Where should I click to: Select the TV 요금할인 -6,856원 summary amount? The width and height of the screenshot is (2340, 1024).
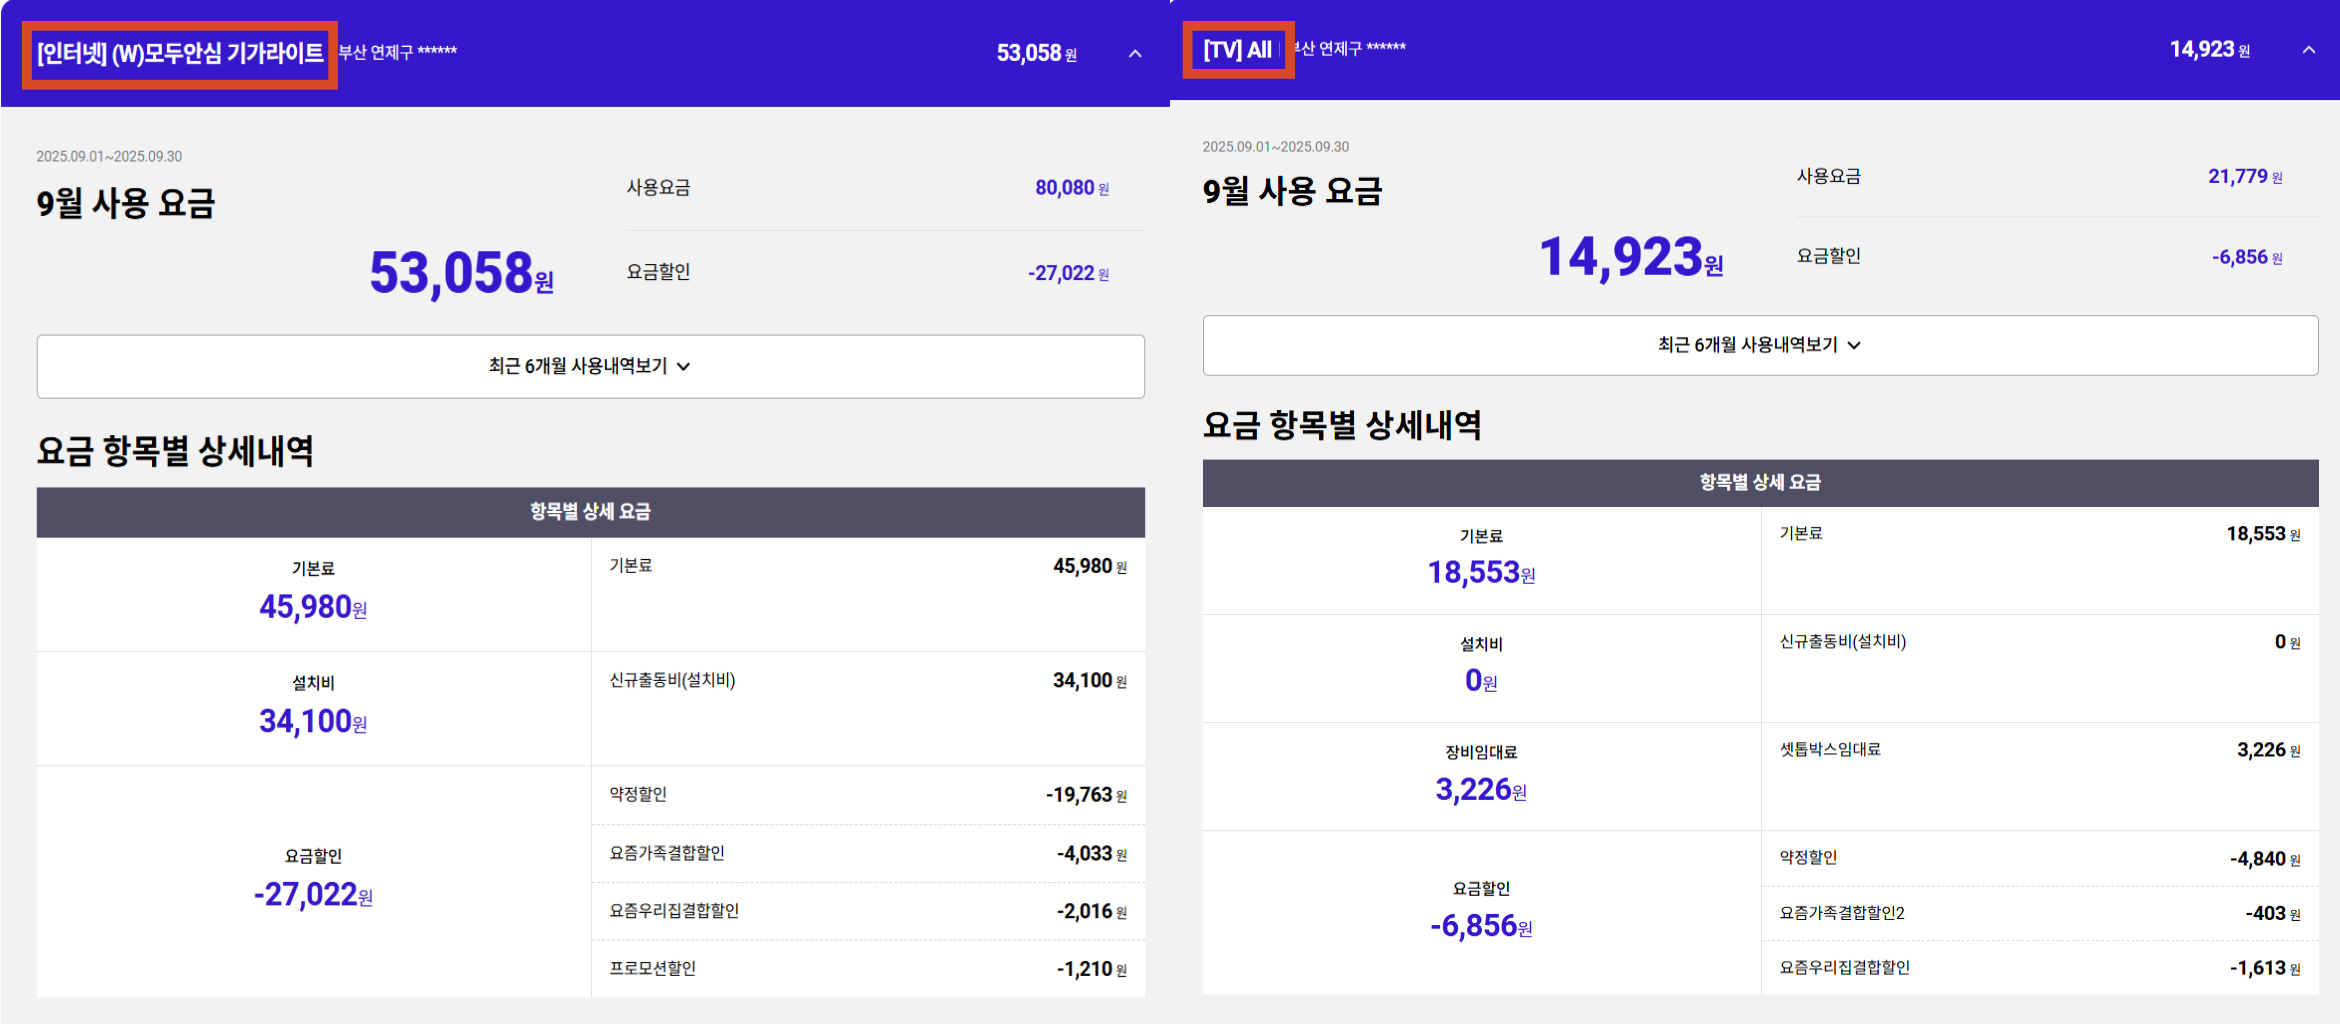click(x=2246, y=257)
